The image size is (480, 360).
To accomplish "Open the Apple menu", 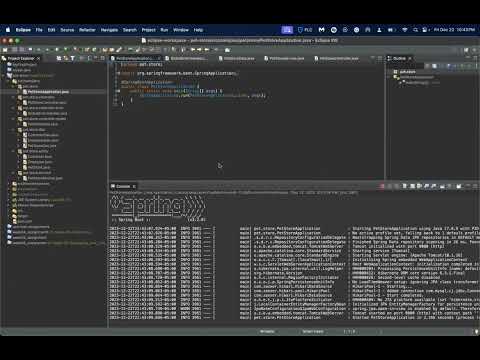I will coord(8,30).
